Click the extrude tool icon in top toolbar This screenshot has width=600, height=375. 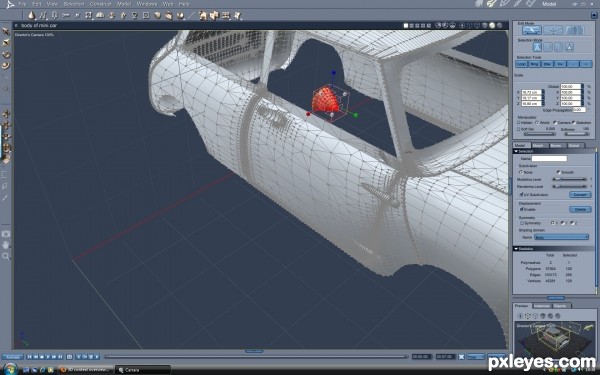pyautogui.click(x=54, y=15)
